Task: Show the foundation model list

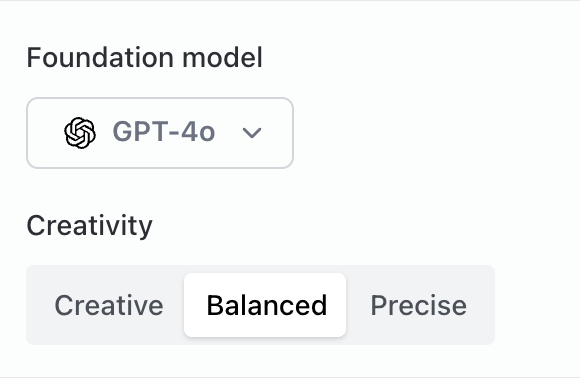Action: [160, 133]
